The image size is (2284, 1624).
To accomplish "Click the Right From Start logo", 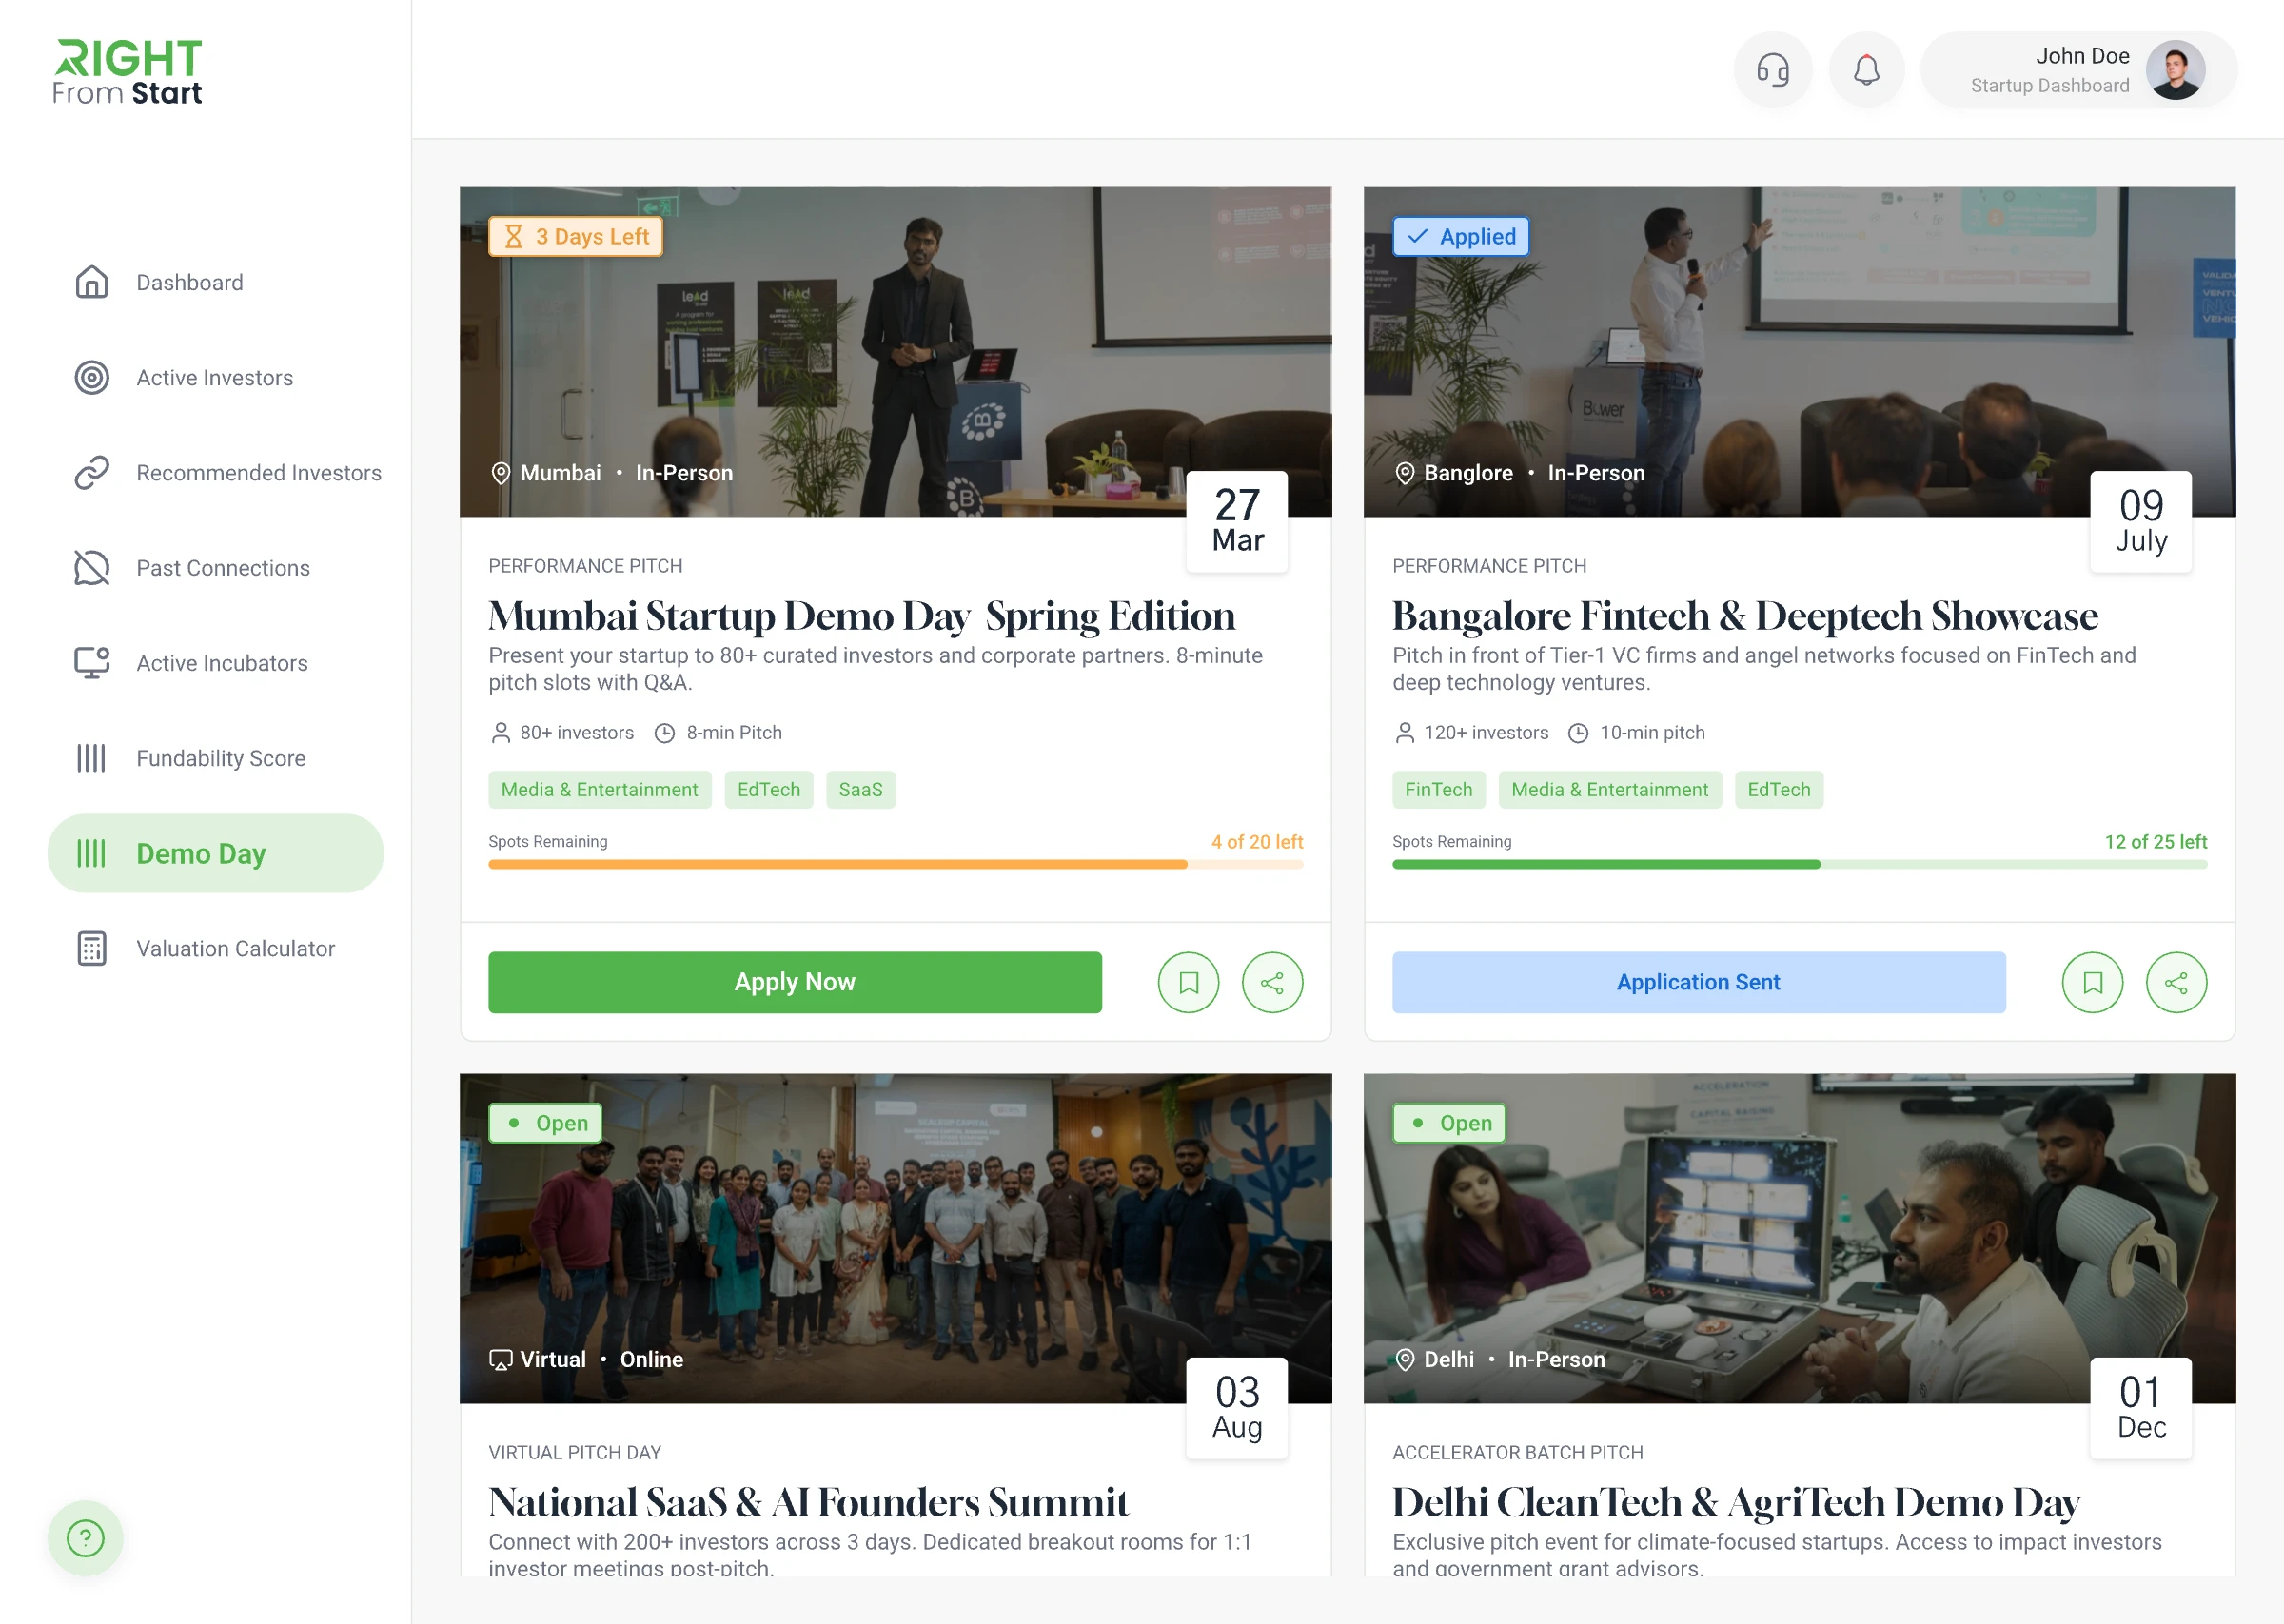I will [x=127, y=72].
